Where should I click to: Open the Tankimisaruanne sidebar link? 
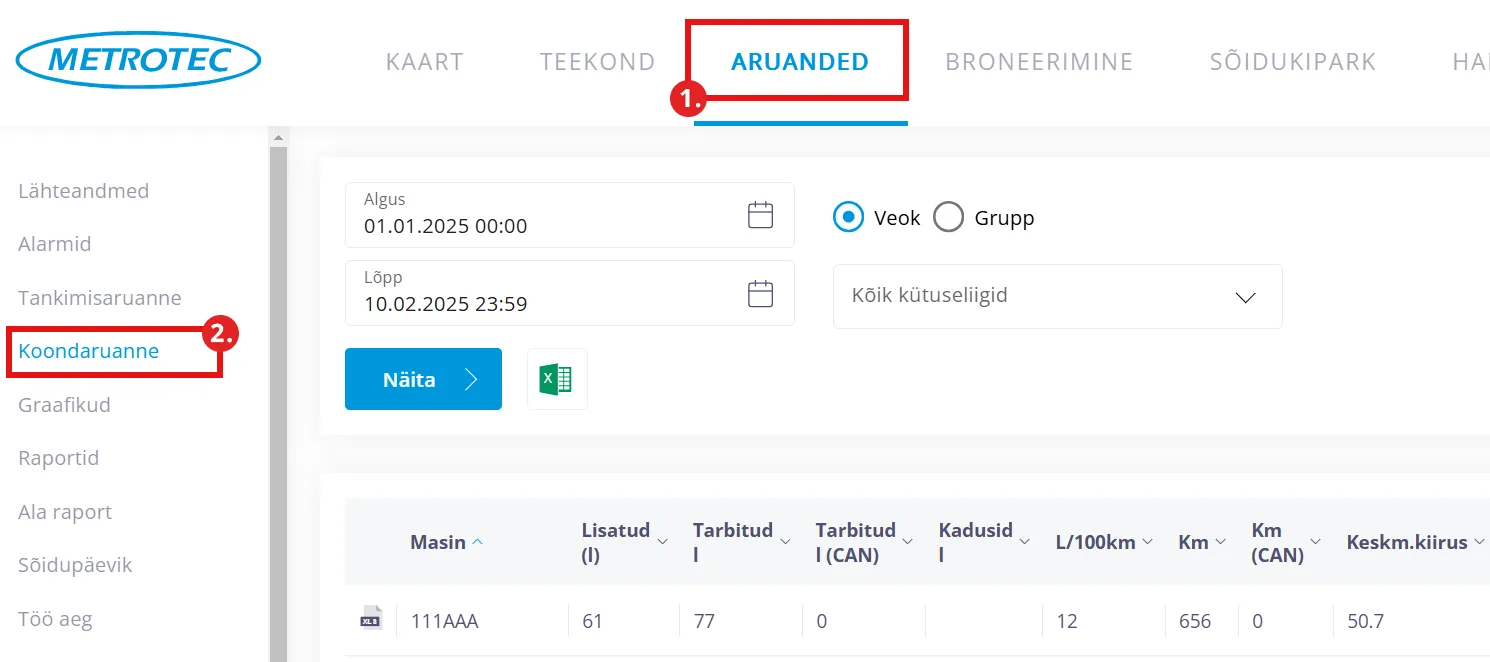pos(100,298)
